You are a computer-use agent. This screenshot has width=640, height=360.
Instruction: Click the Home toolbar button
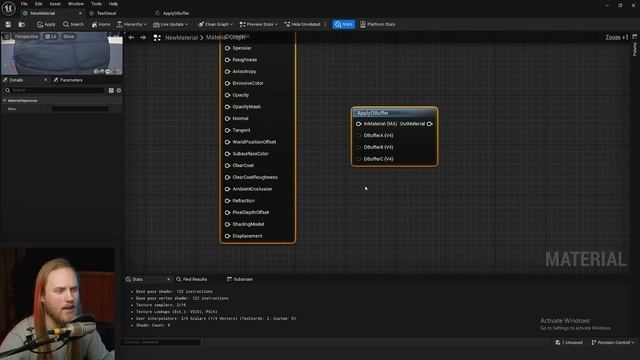click(x=101, y=24)
